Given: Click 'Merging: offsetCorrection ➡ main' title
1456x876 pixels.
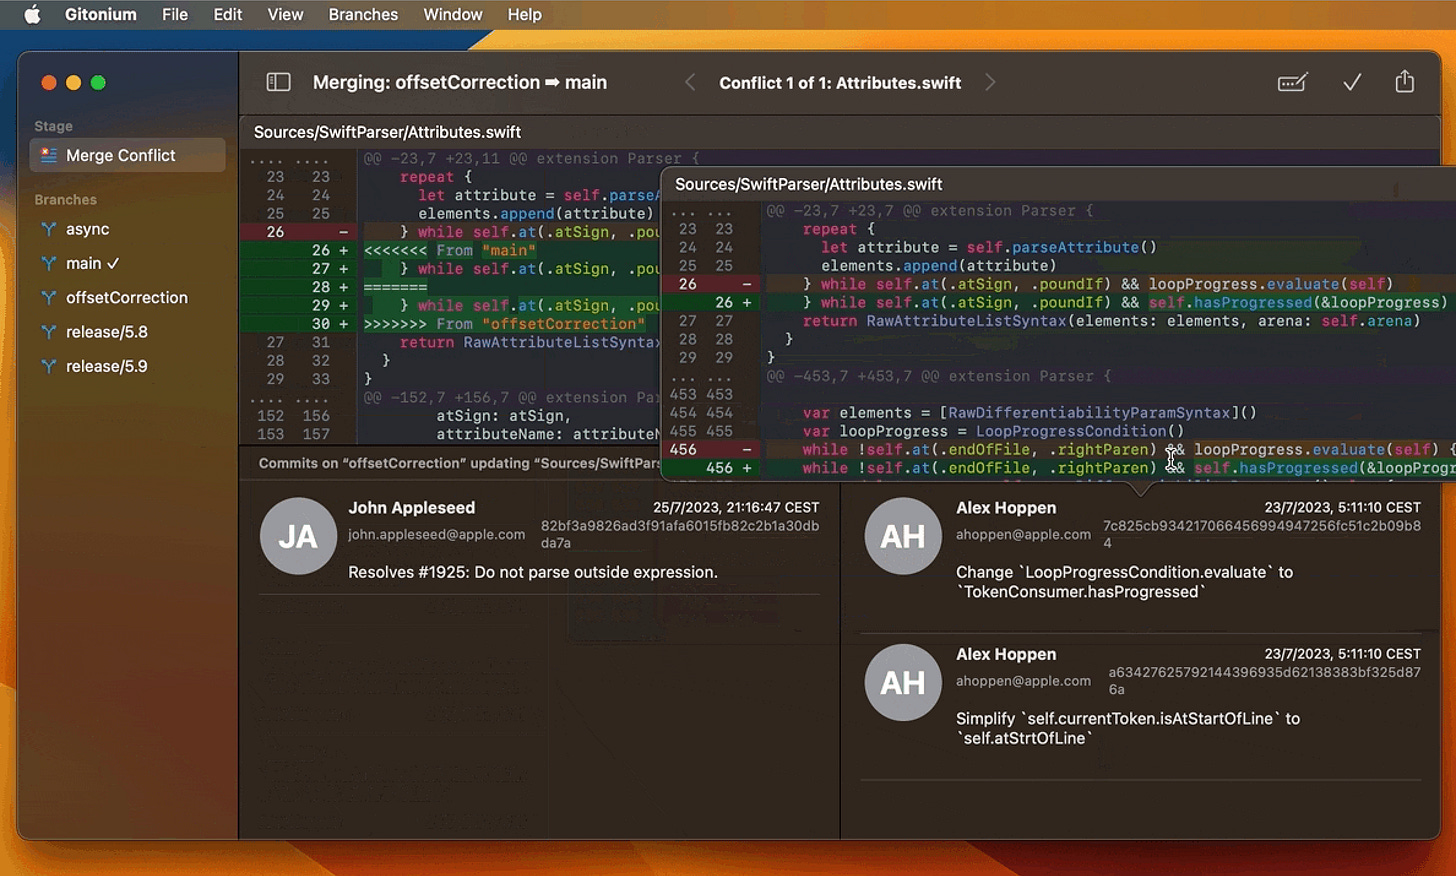Looking at the screenshot, I should [x=460, y=83].
